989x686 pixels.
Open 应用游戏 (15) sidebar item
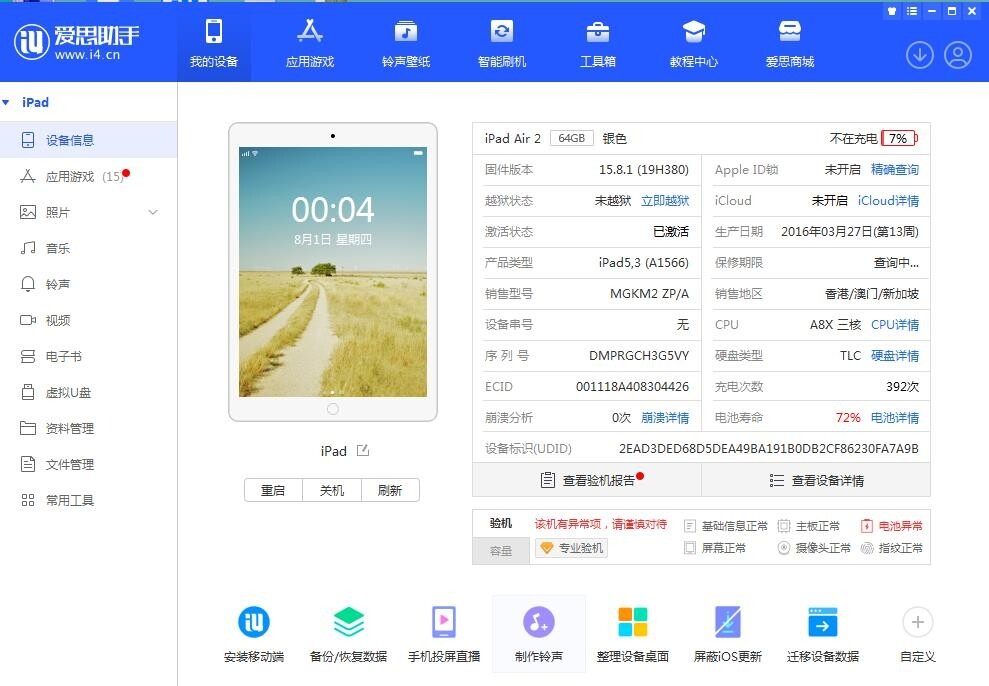tap(88, 176)
